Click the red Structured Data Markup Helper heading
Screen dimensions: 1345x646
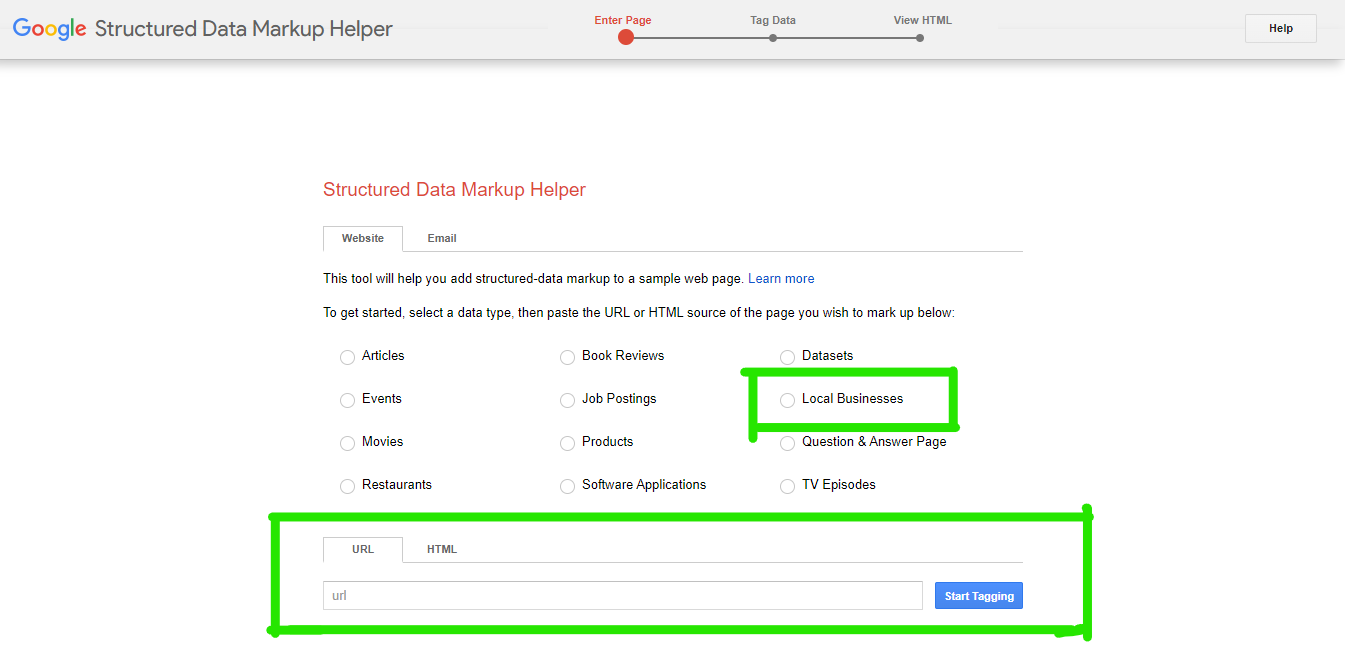pyautogui.click(x=454, y=190)
